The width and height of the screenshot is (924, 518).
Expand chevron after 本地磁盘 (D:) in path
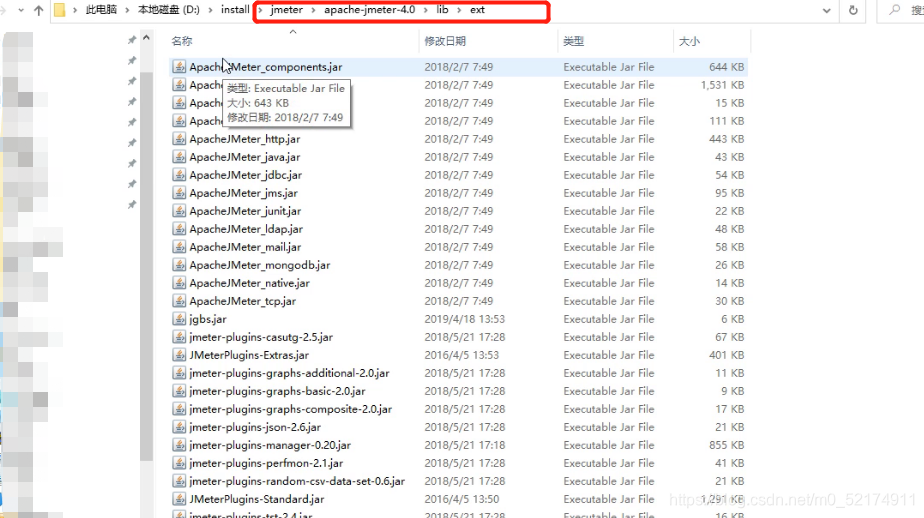tap(210, 10)
